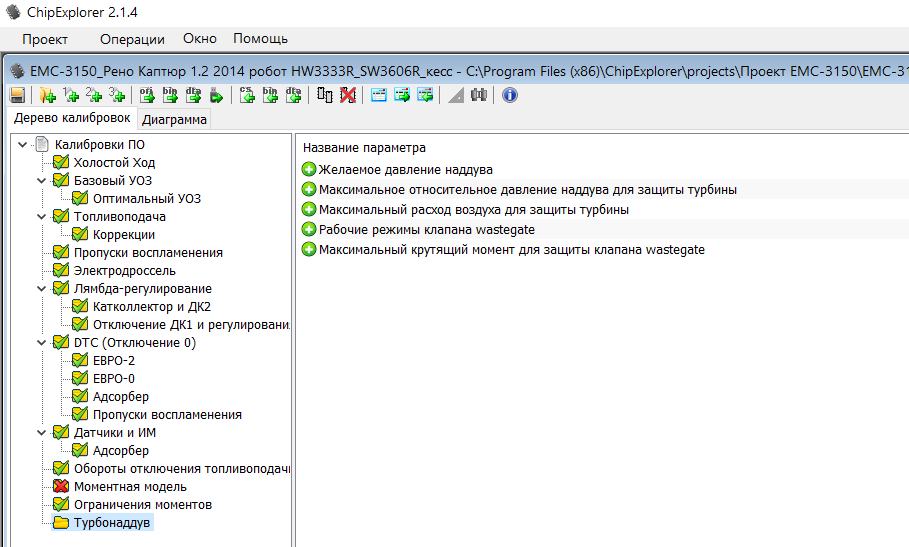Toggle the Моментная модель red X checkbox
Screen dimensions: 909x547
pos(61,487)
